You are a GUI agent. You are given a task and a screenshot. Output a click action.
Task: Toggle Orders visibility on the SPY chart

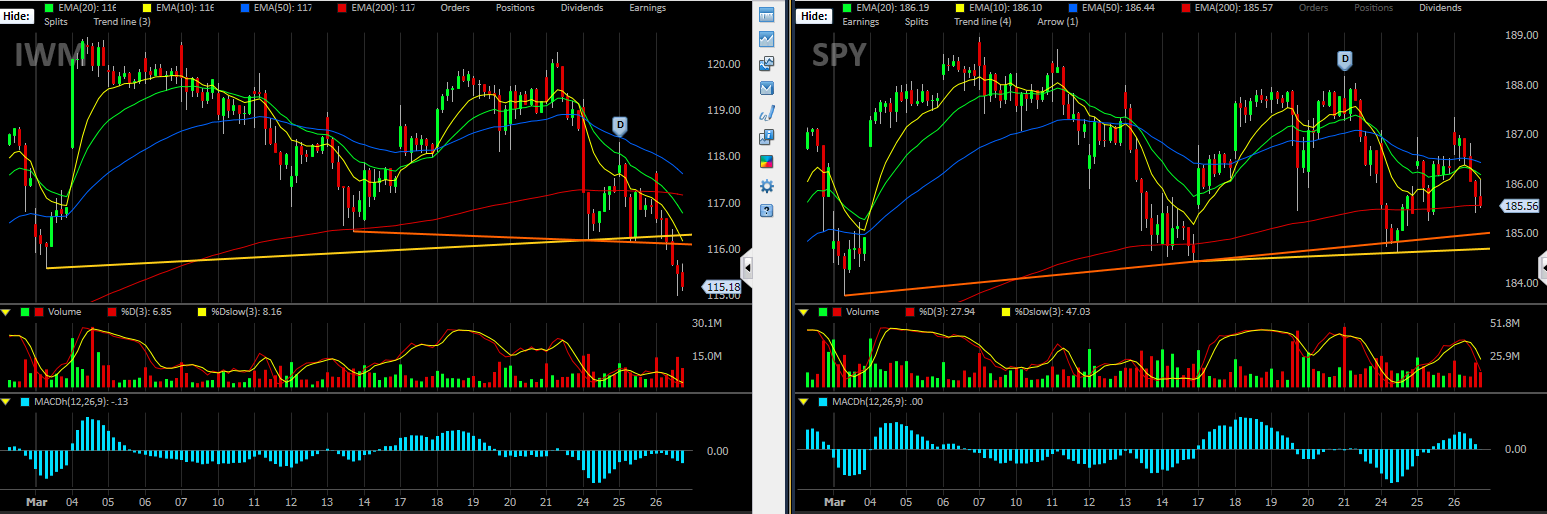tap(1314, 8)
